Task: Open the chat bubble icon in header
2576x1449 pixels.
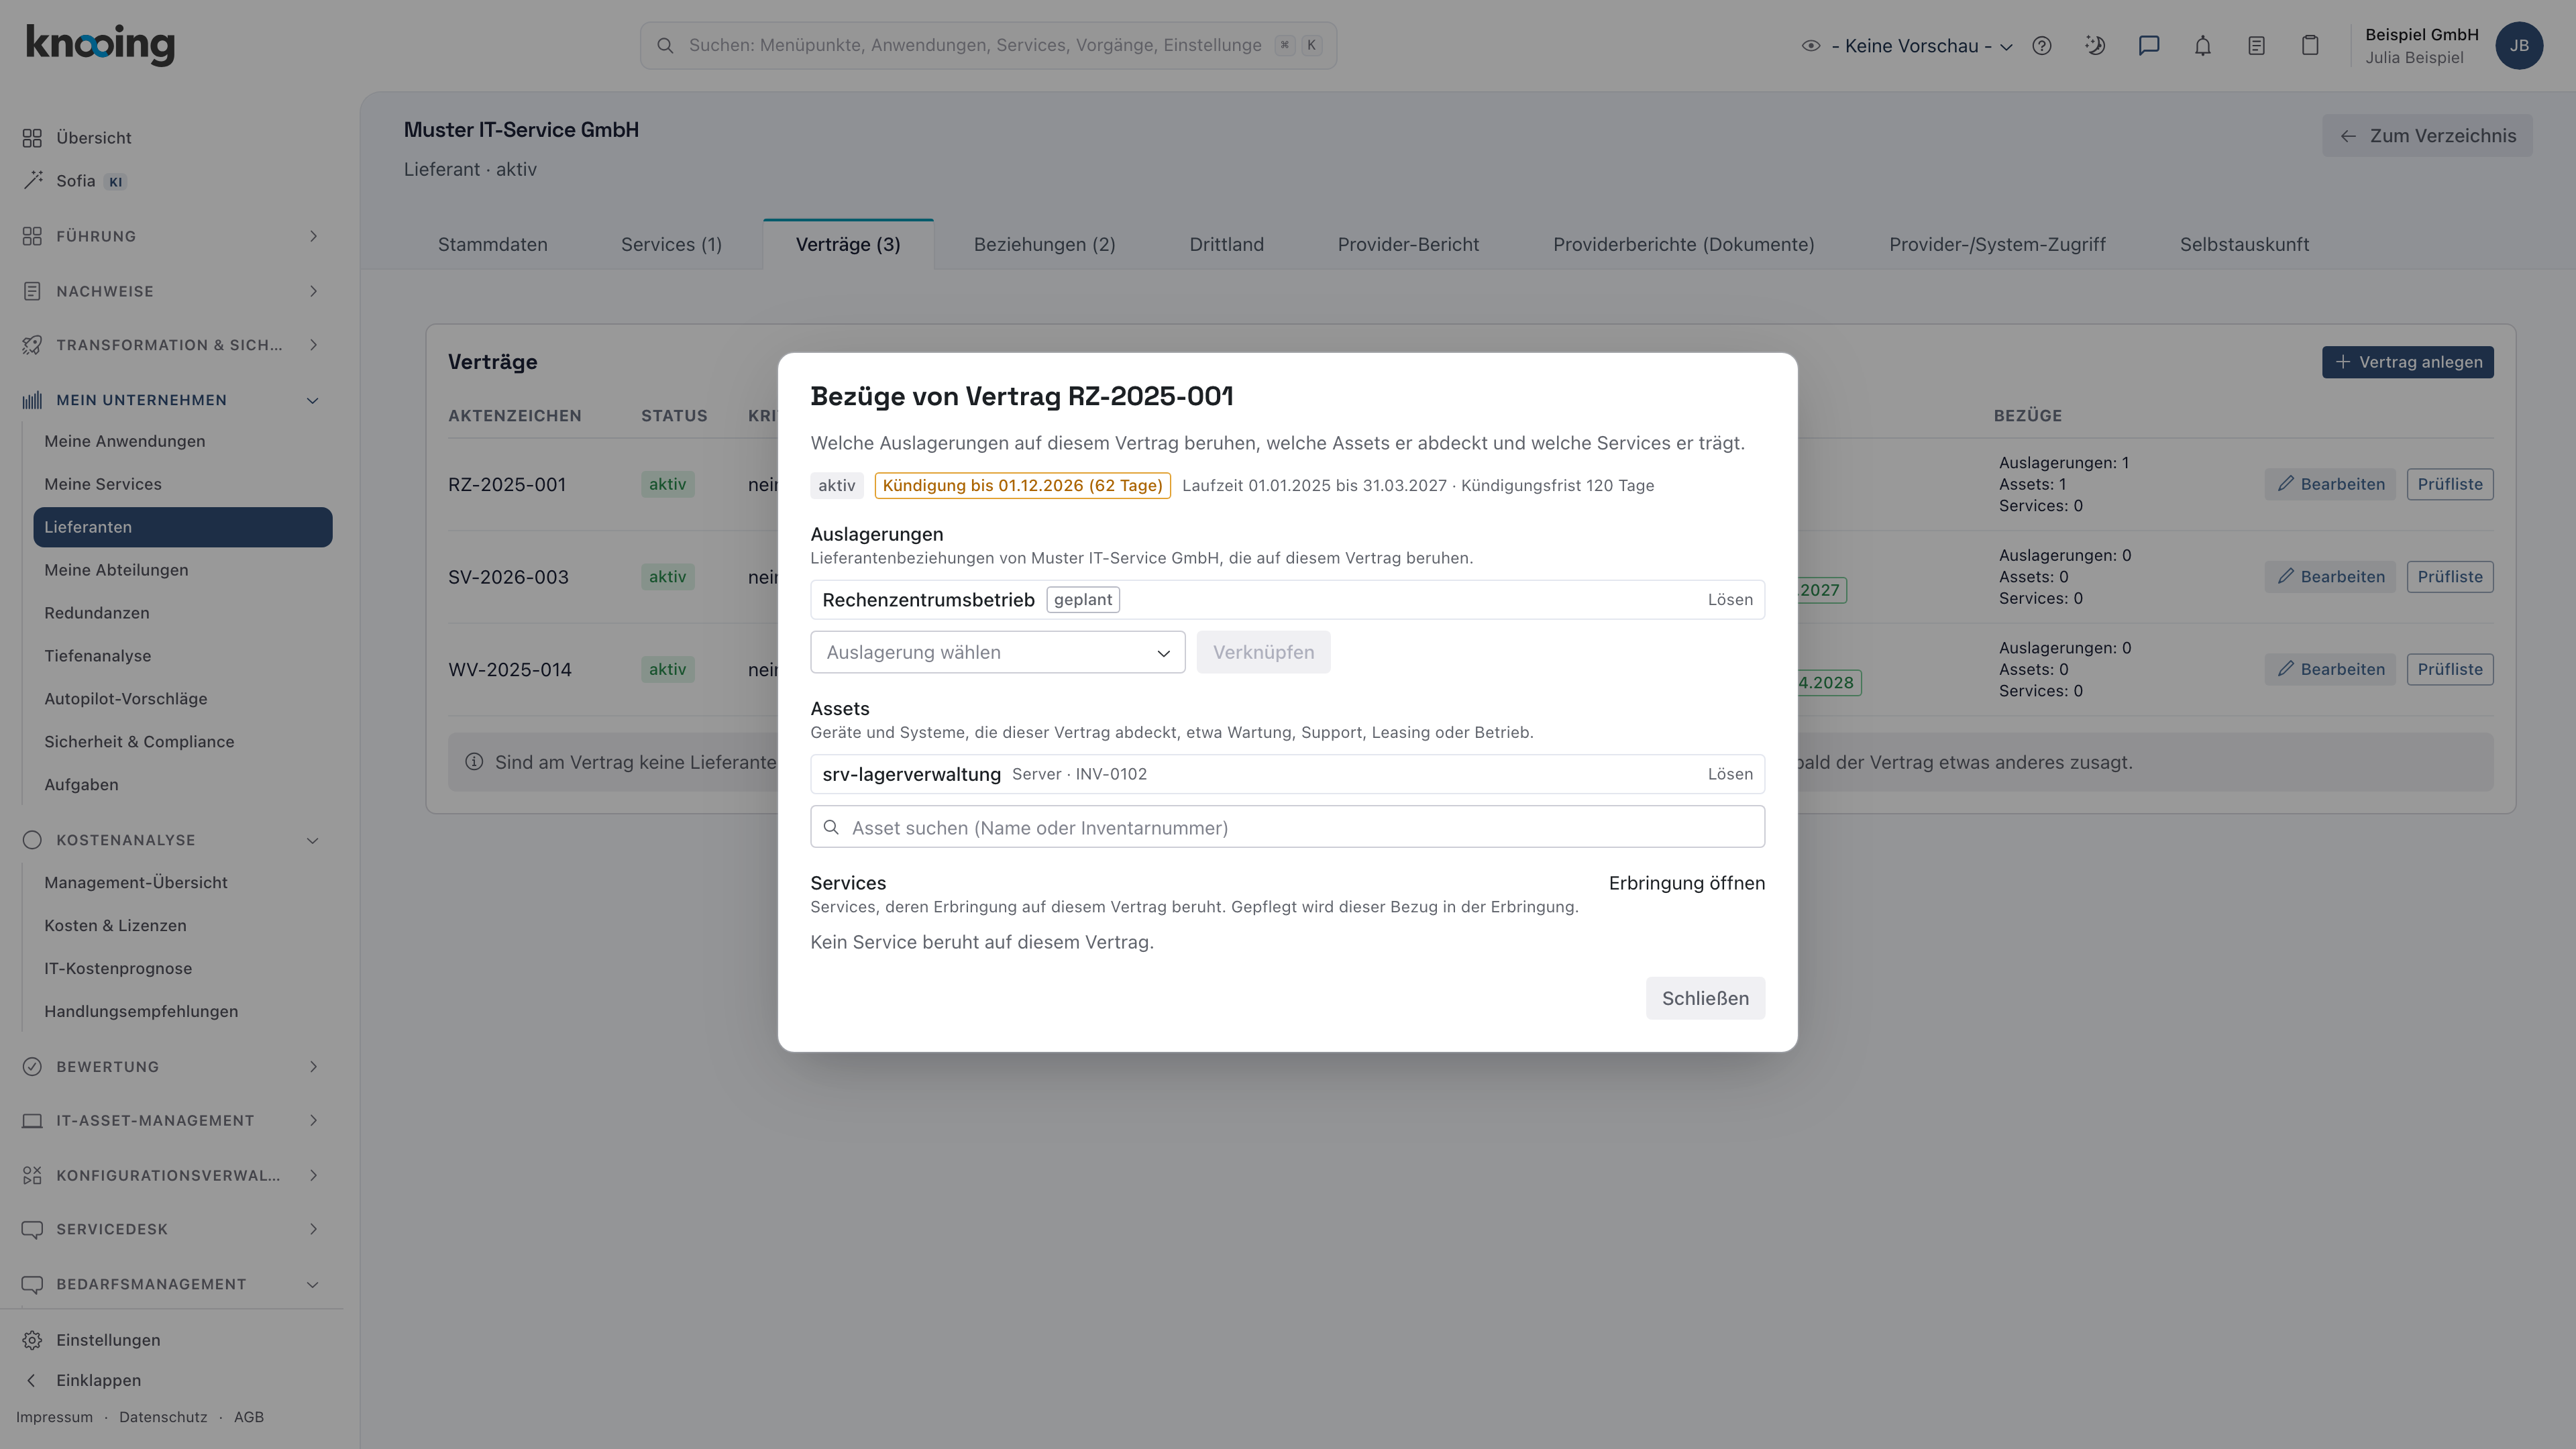Action: 2149,46
